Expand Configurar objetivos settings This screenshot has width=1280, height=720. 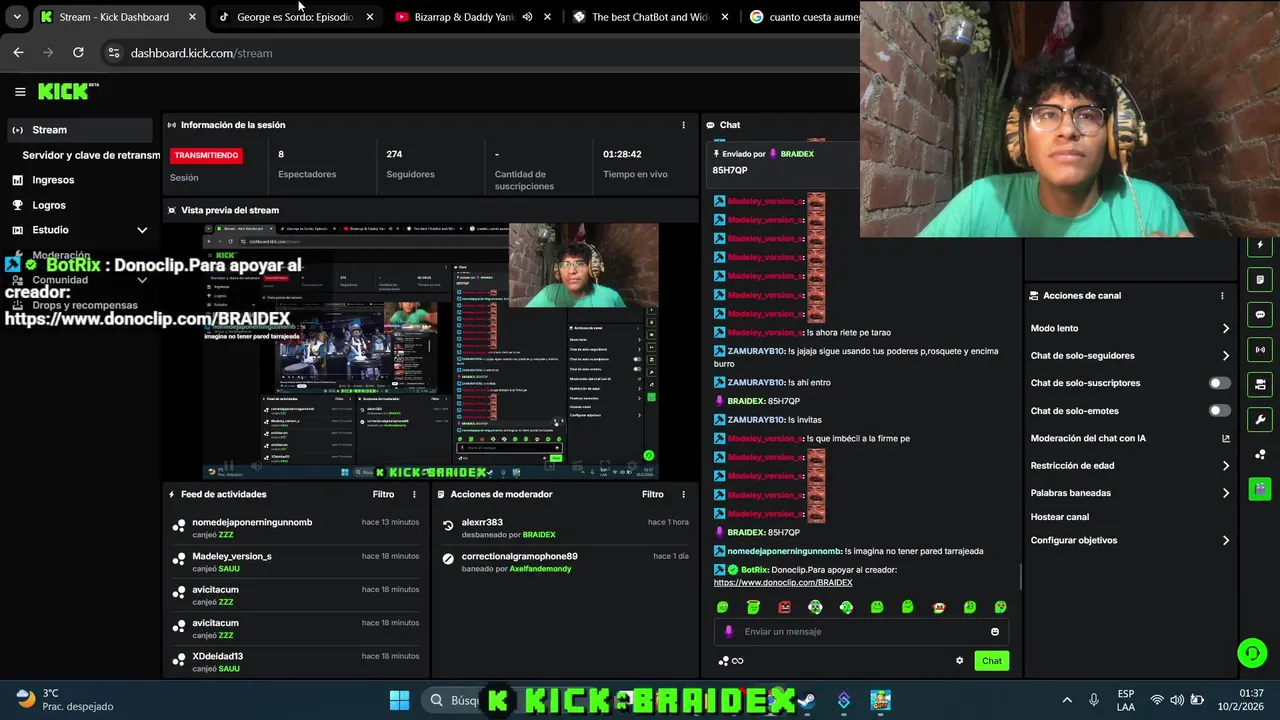pyautogui.click(x=1226, y=541)
